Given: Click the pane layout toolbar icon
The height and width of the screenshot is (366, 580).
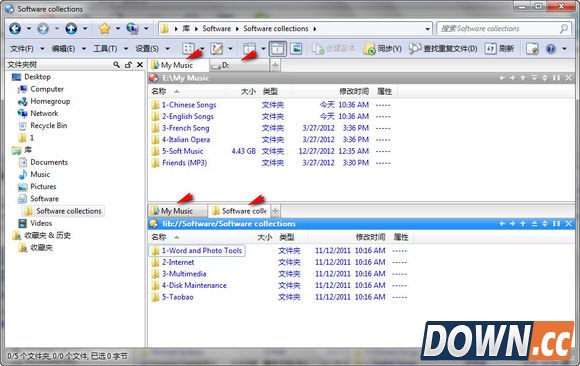Looking at the screenshot, I should [249, 48].
